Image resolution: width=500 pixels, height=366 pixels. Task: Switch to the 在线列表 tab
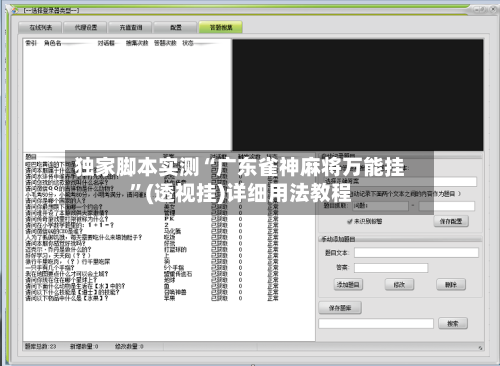point(40,27)
